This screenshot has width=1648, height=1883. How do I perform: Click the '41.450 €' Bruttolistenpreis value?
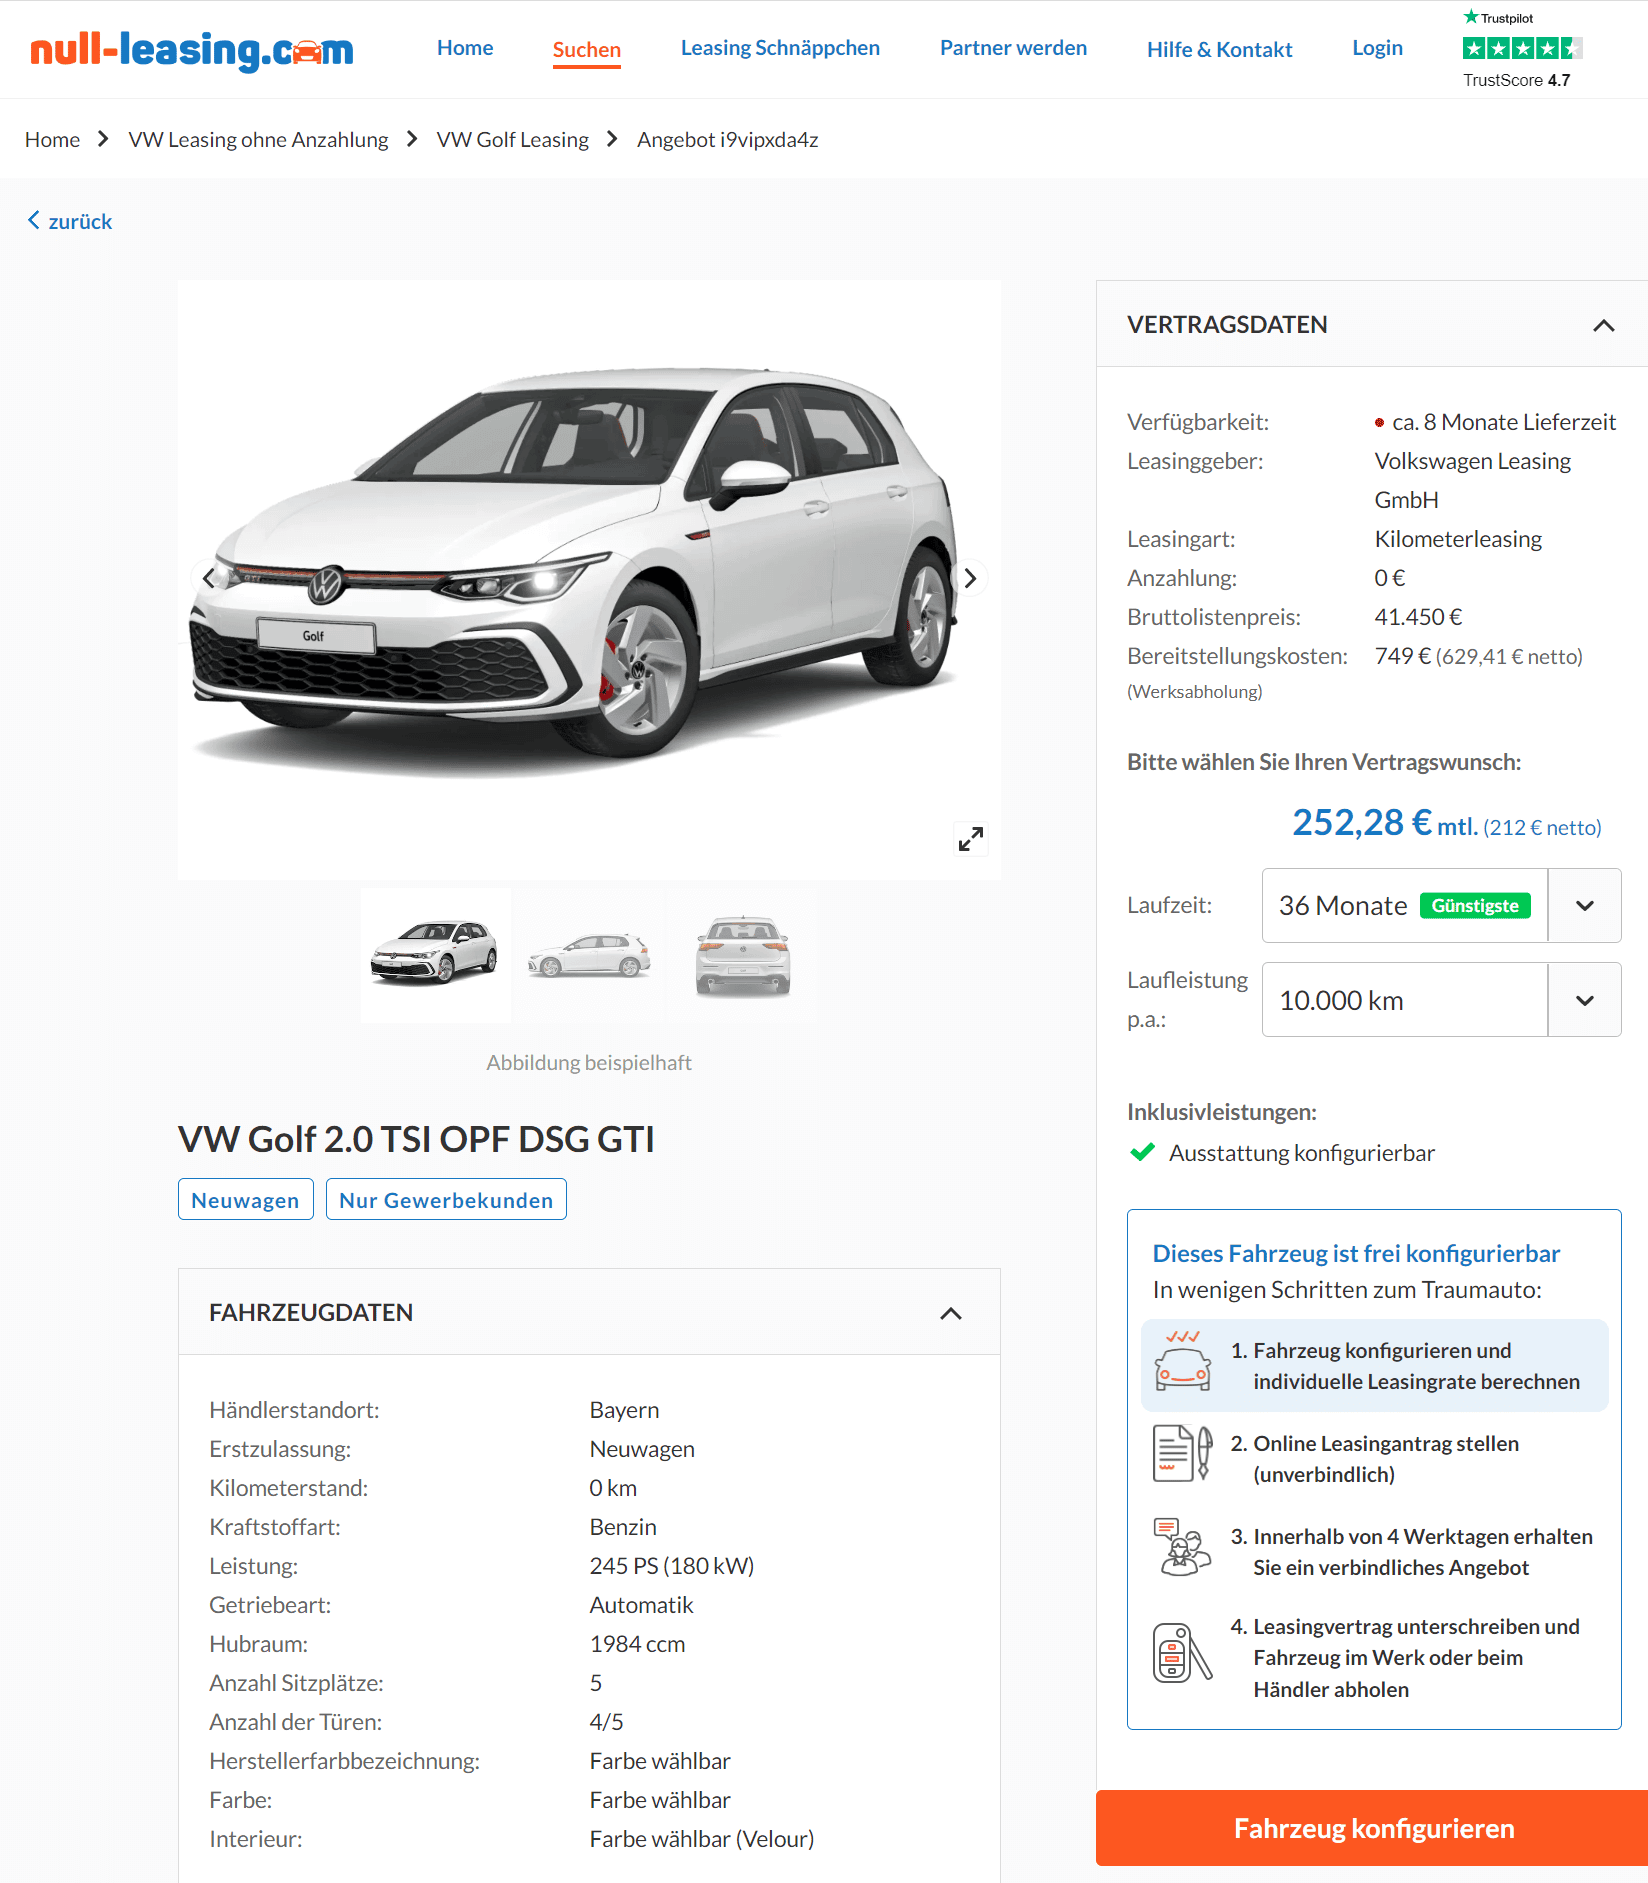tap(1418, 617)
